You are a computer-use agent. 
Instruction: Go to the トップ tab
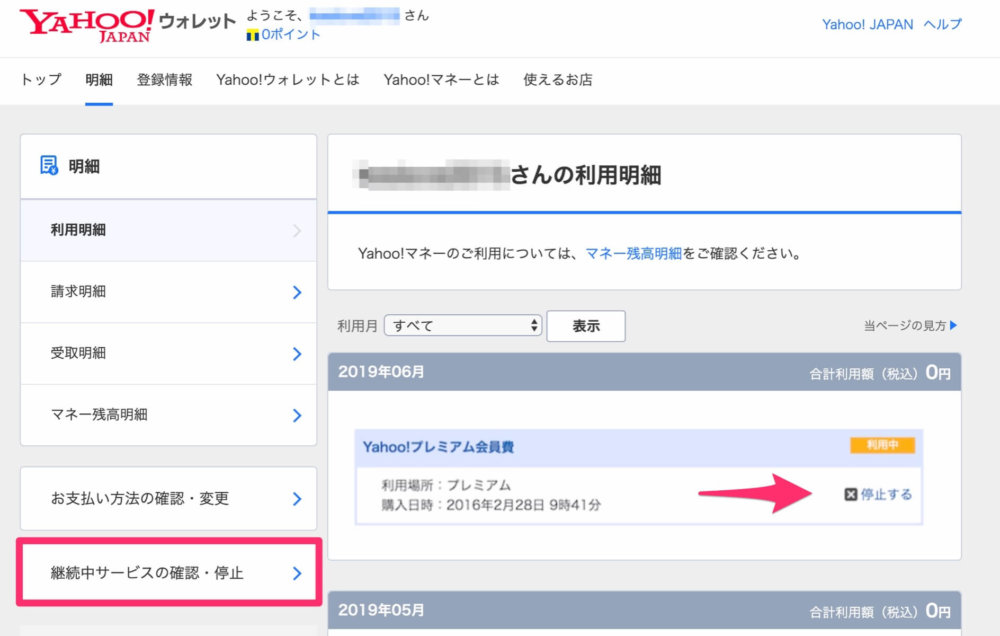point(41,80)
